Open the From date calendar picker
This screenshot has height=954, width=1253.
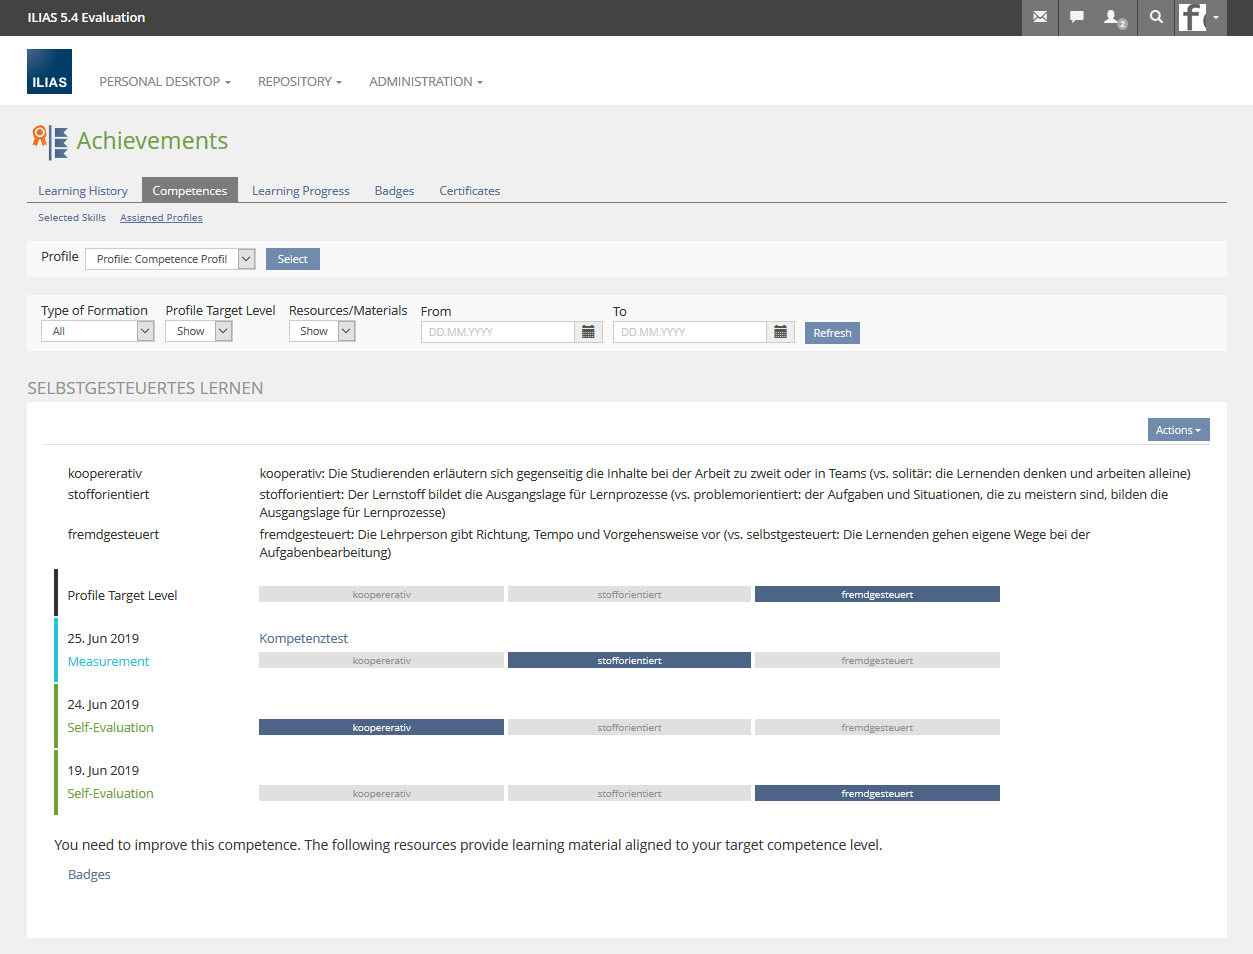pyautogui.click(x=588, y=332)
